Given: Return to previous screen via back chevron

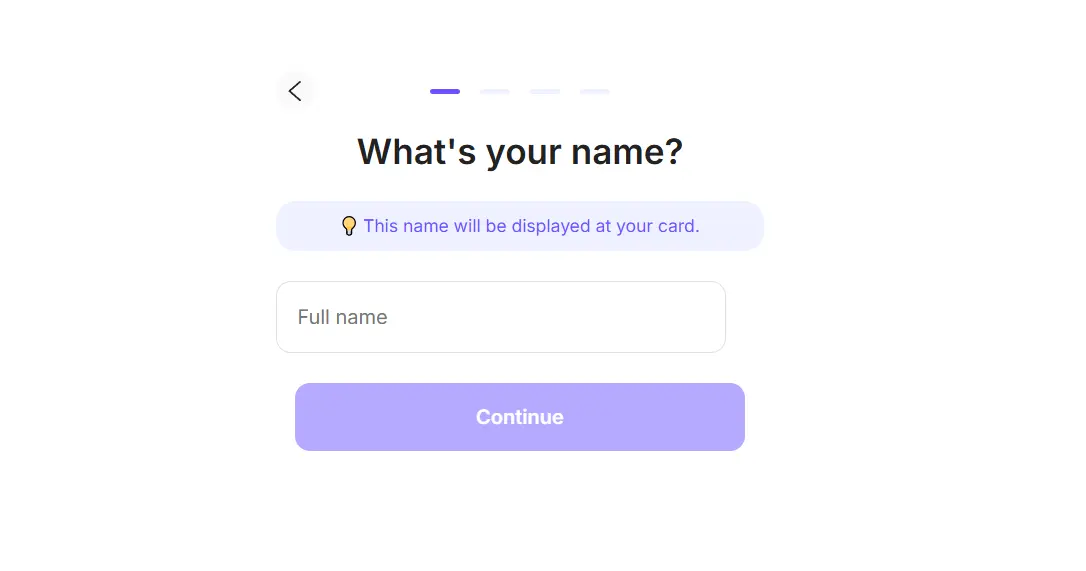Looking at the screenshot, I should [295, 91].
